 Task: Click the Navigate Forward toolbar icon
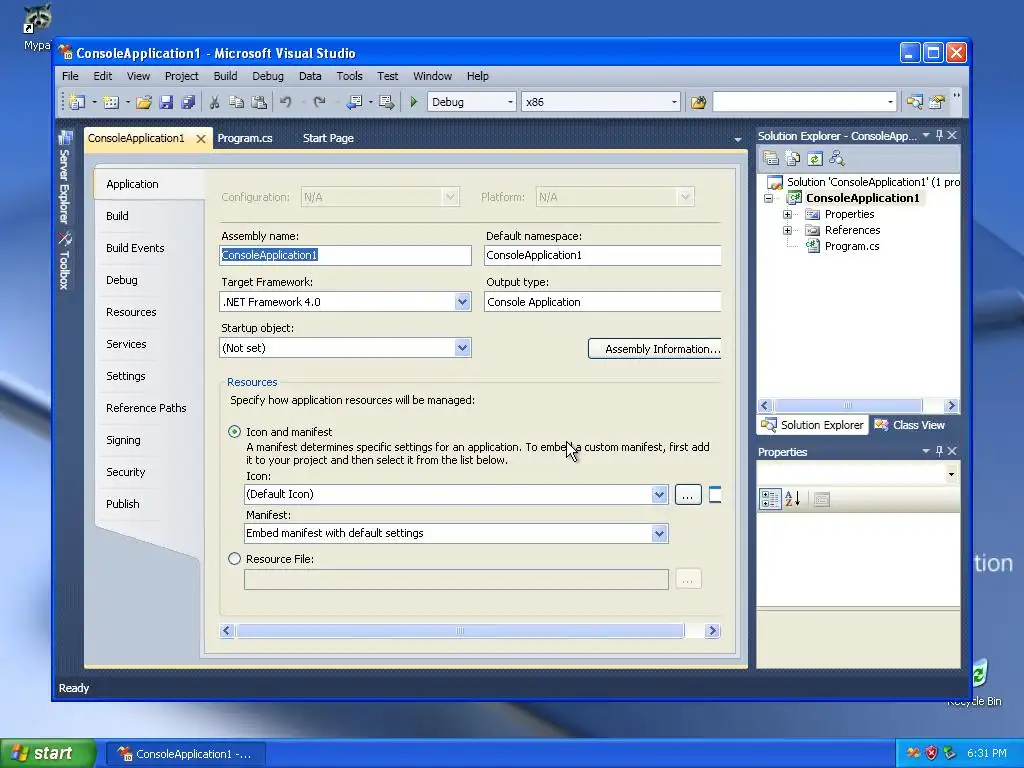tap(387, 102)
